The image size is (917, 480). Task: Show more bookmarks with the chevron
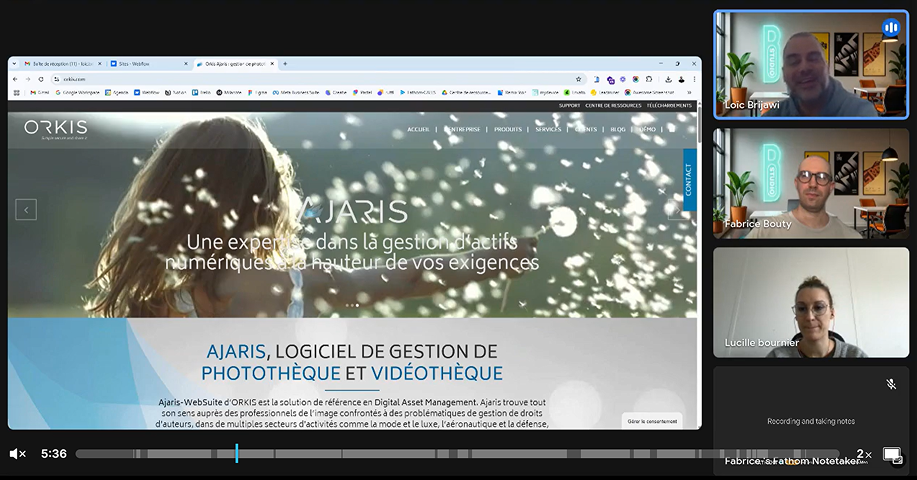689,92
